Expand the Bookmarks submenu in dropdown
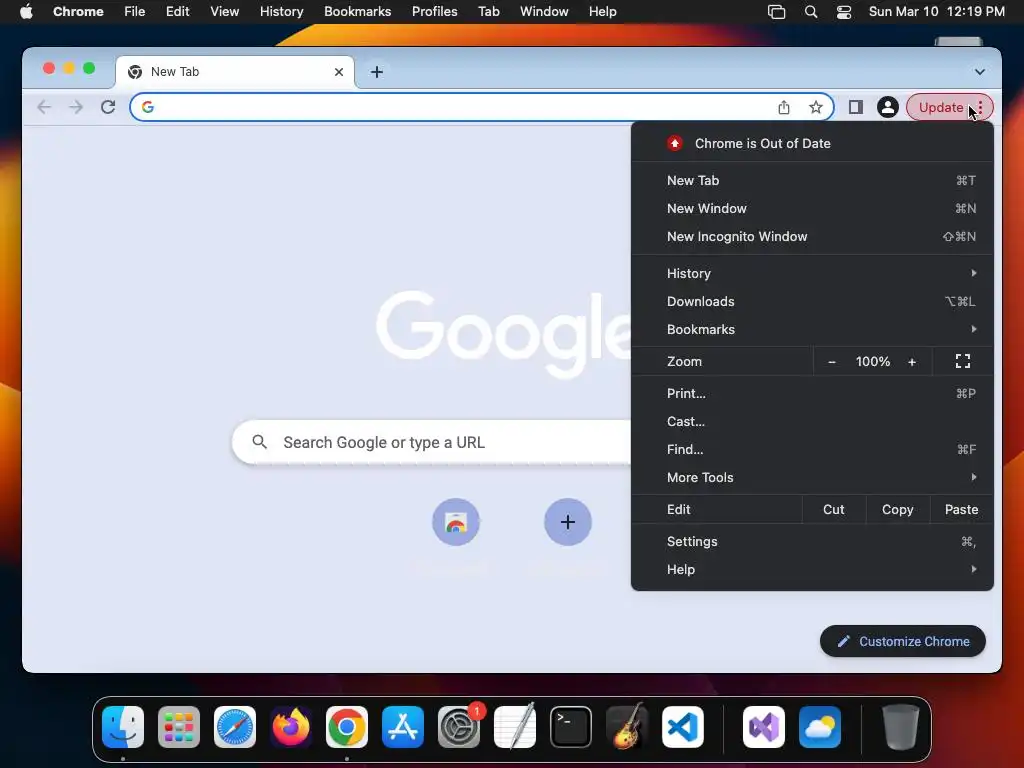Viewport: 1024px width, 768px height. click(812, 329)
